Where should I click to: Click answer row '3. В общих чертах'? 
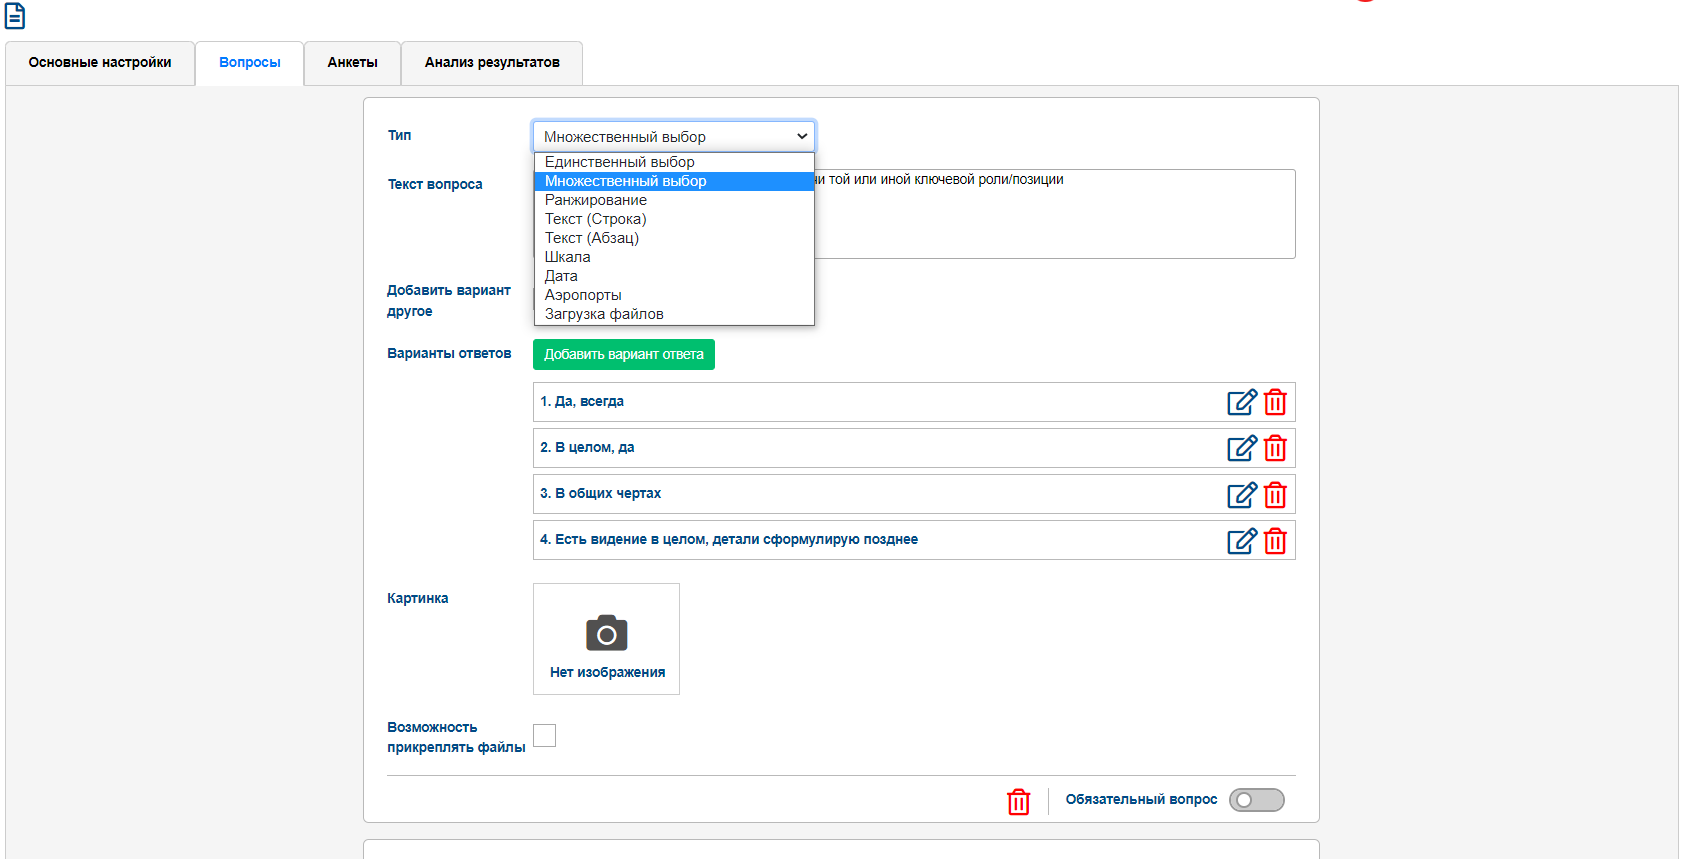click(914, 494)
